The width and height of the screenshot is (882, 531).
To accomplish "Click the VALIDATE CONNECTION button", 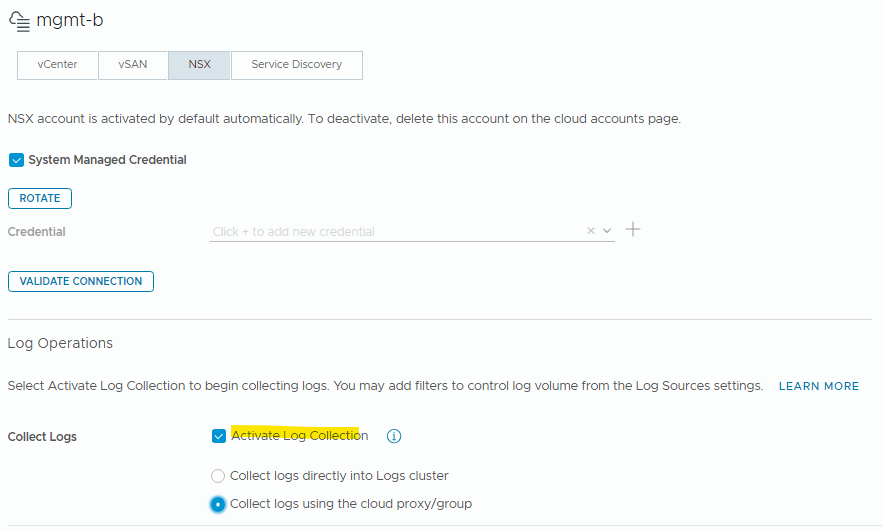I will [81, 281].
